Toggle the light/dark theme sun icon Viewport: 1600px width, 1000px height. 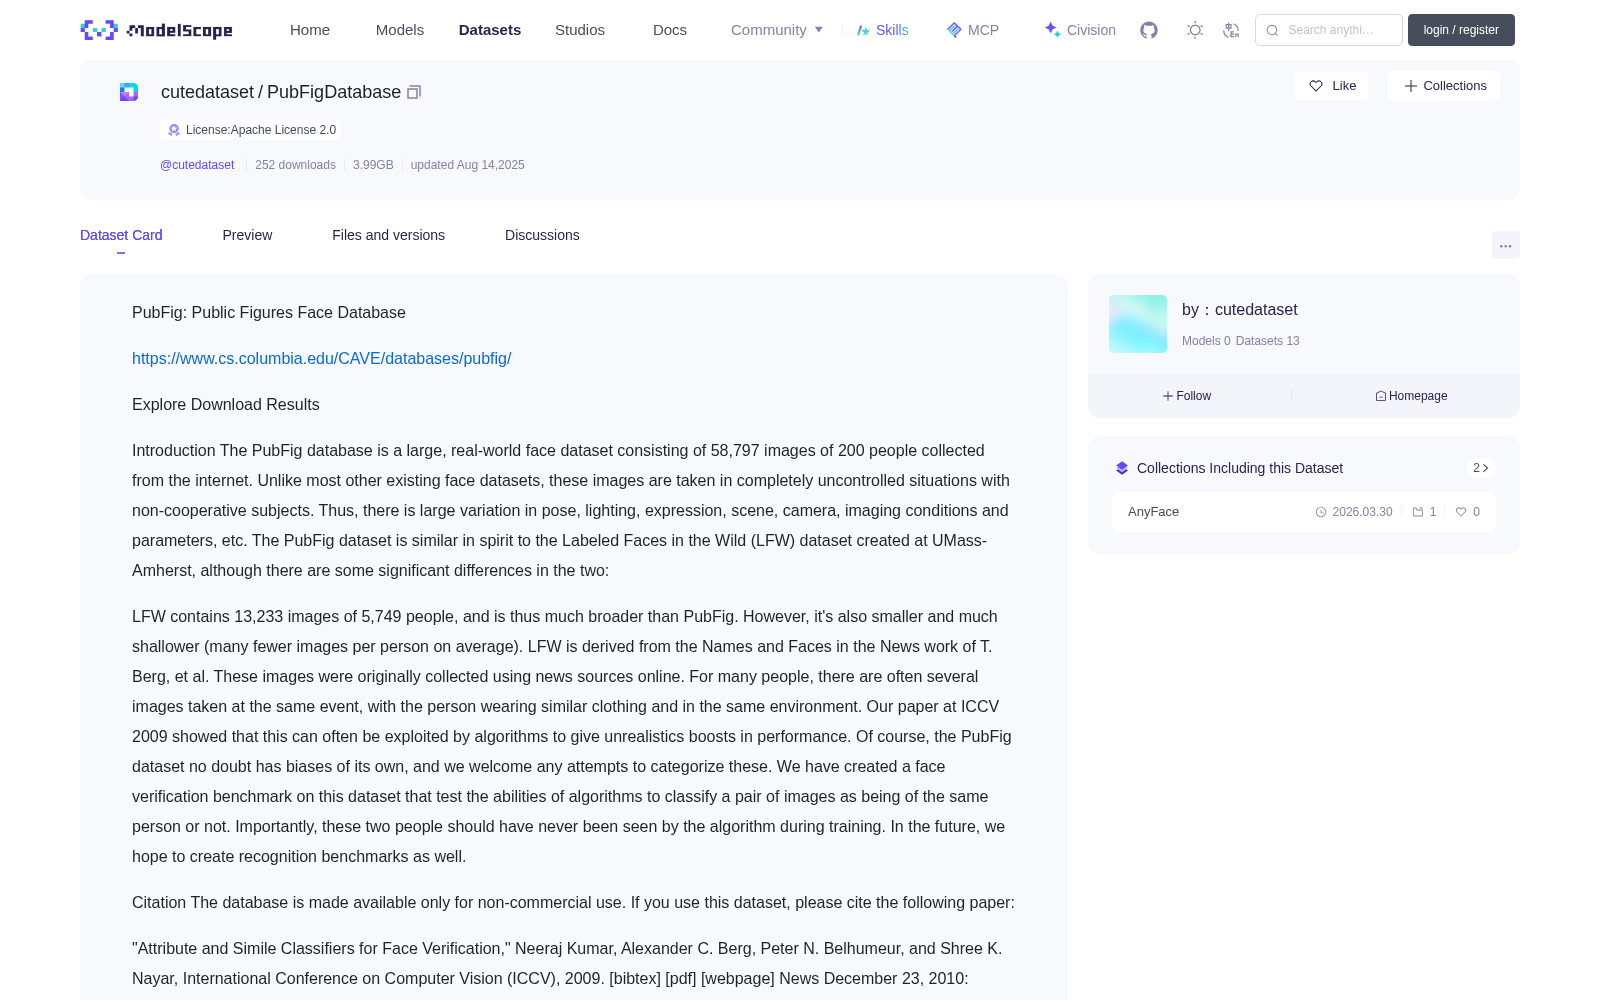coord(1195,30)
